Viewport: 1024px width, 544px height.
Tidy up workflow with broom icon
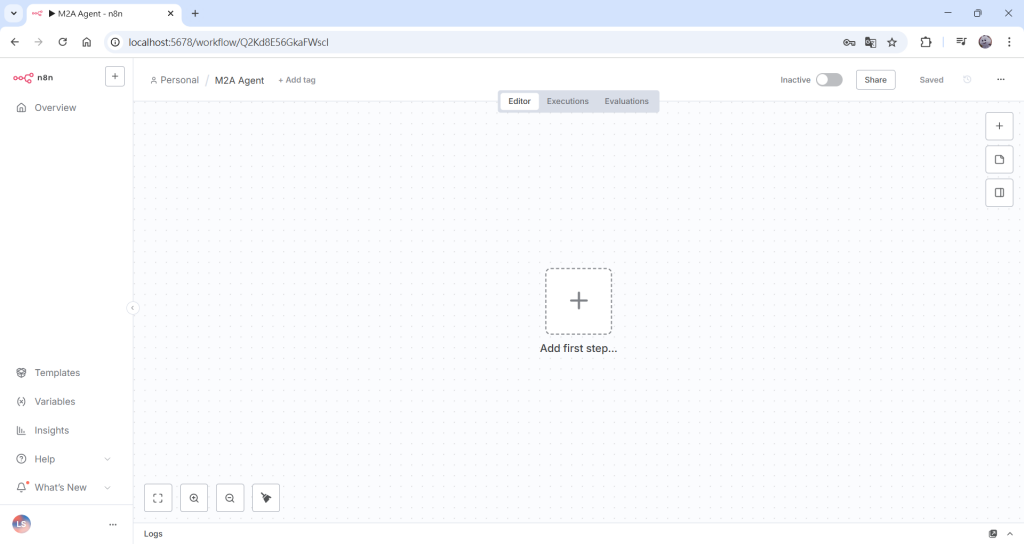(266, 498)
